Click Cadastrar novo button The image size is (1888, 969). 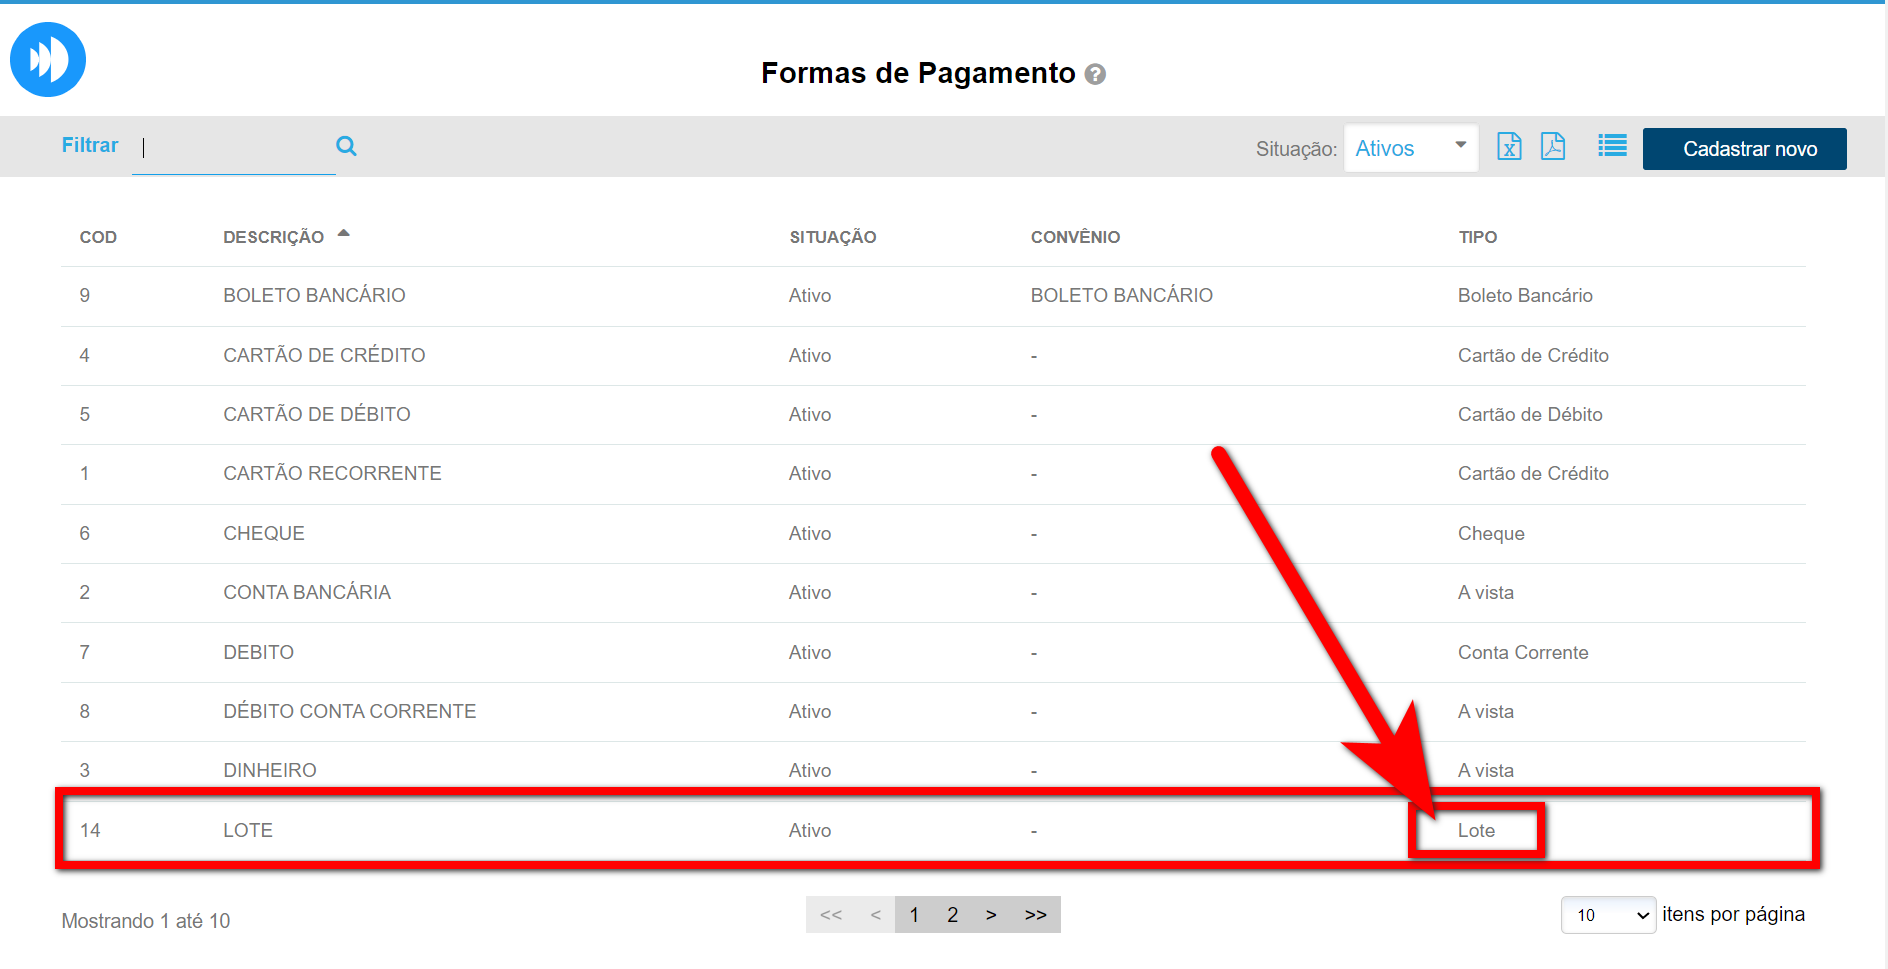click(x=1744, y=149)
